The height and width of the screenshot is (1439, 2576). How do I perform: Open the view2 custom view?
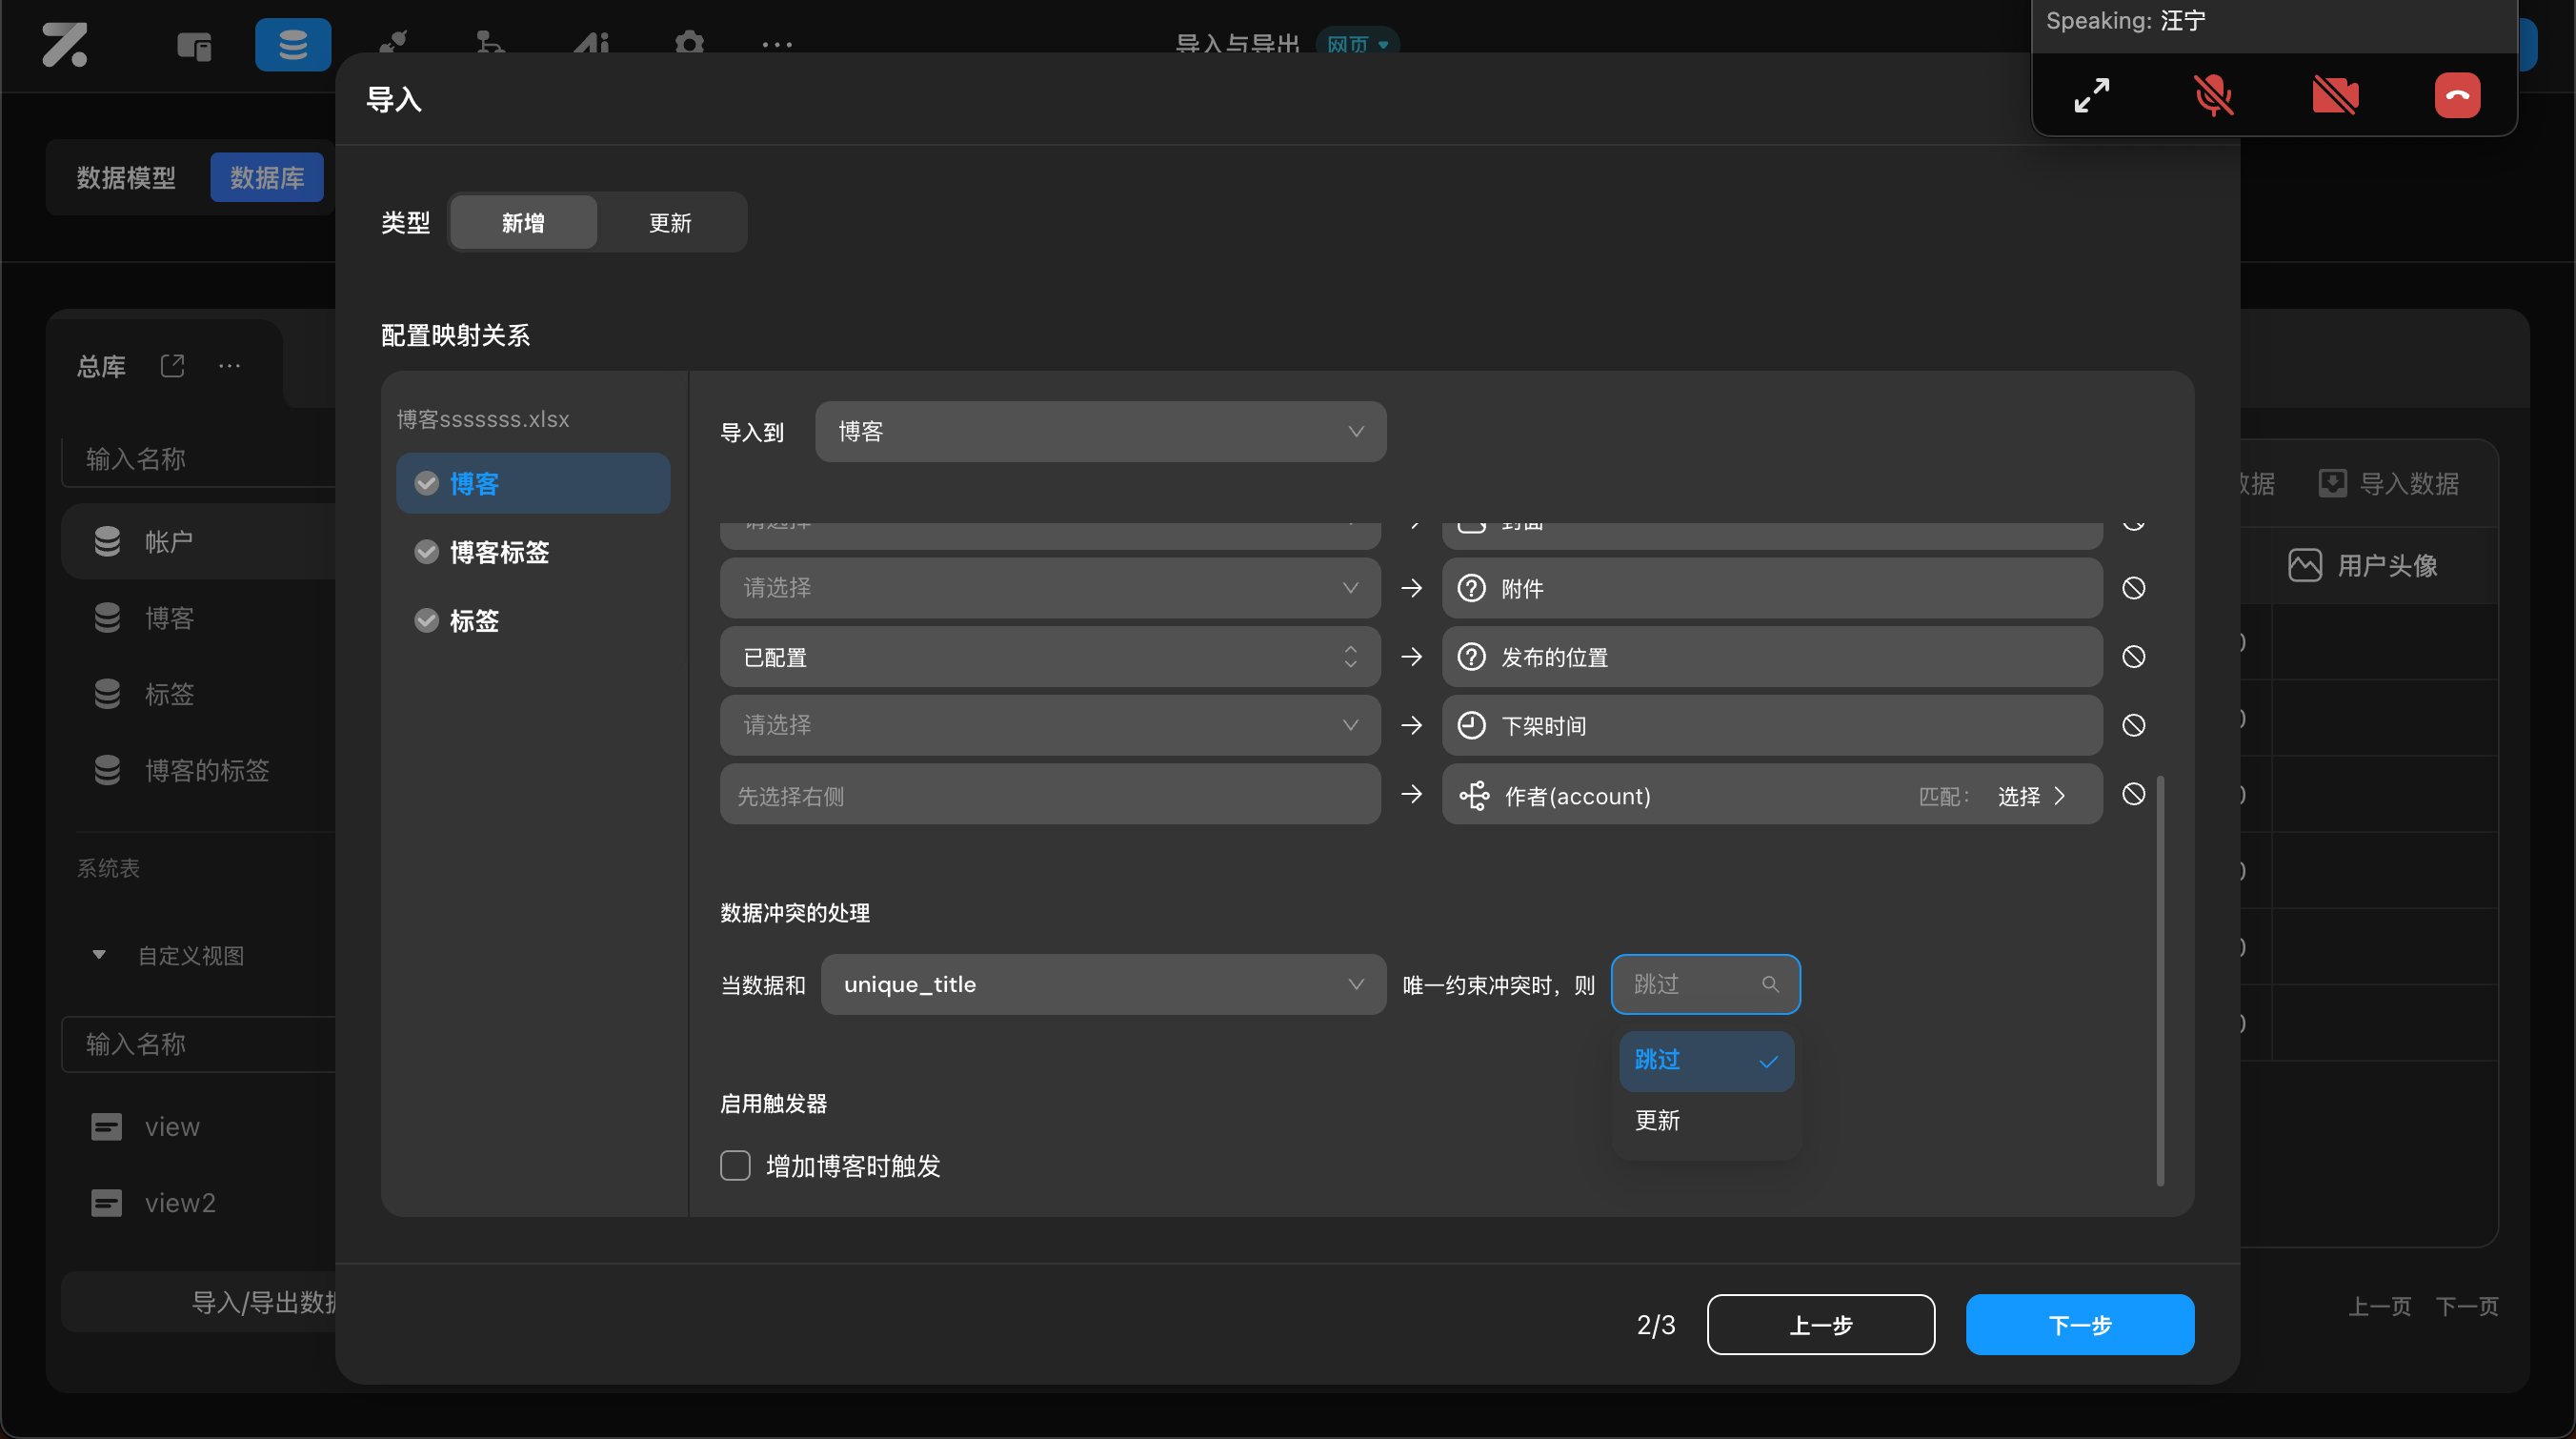click(200, 1203)
